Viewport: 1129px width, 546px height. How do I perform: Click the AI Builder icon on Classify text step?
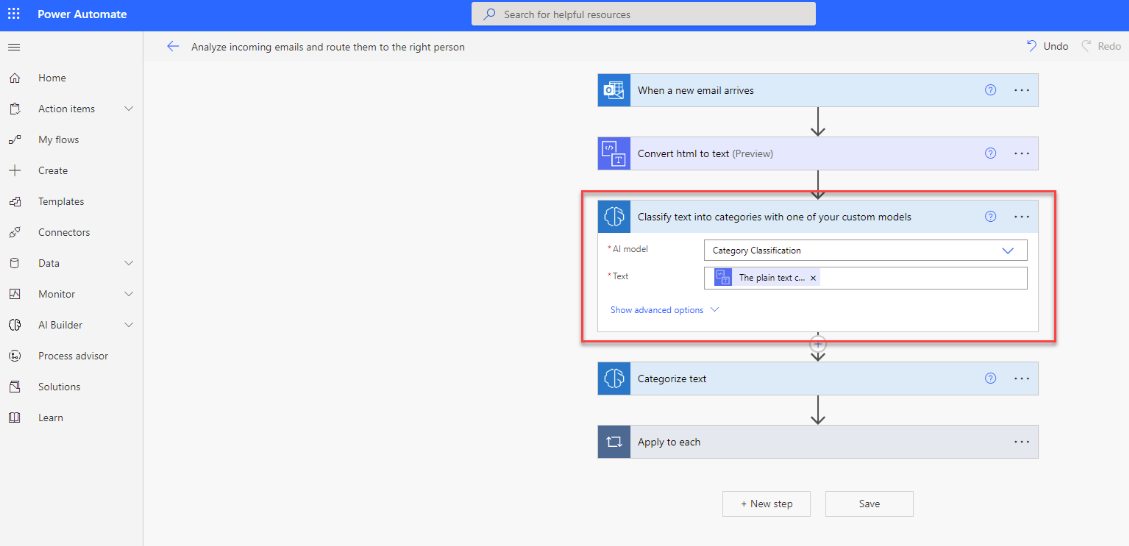(614, 216)
